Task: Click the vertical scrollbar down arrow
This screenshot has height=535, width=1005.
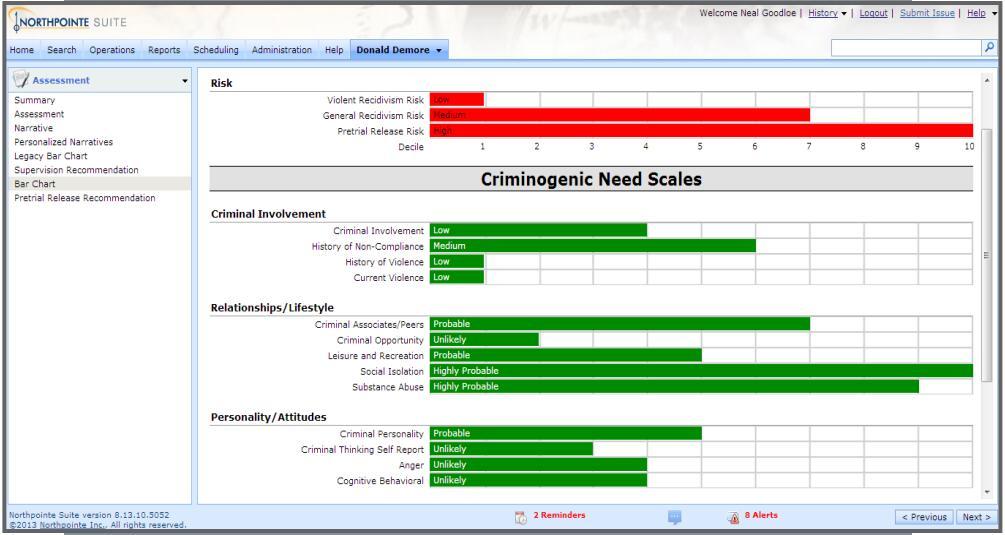Action: 986,492
